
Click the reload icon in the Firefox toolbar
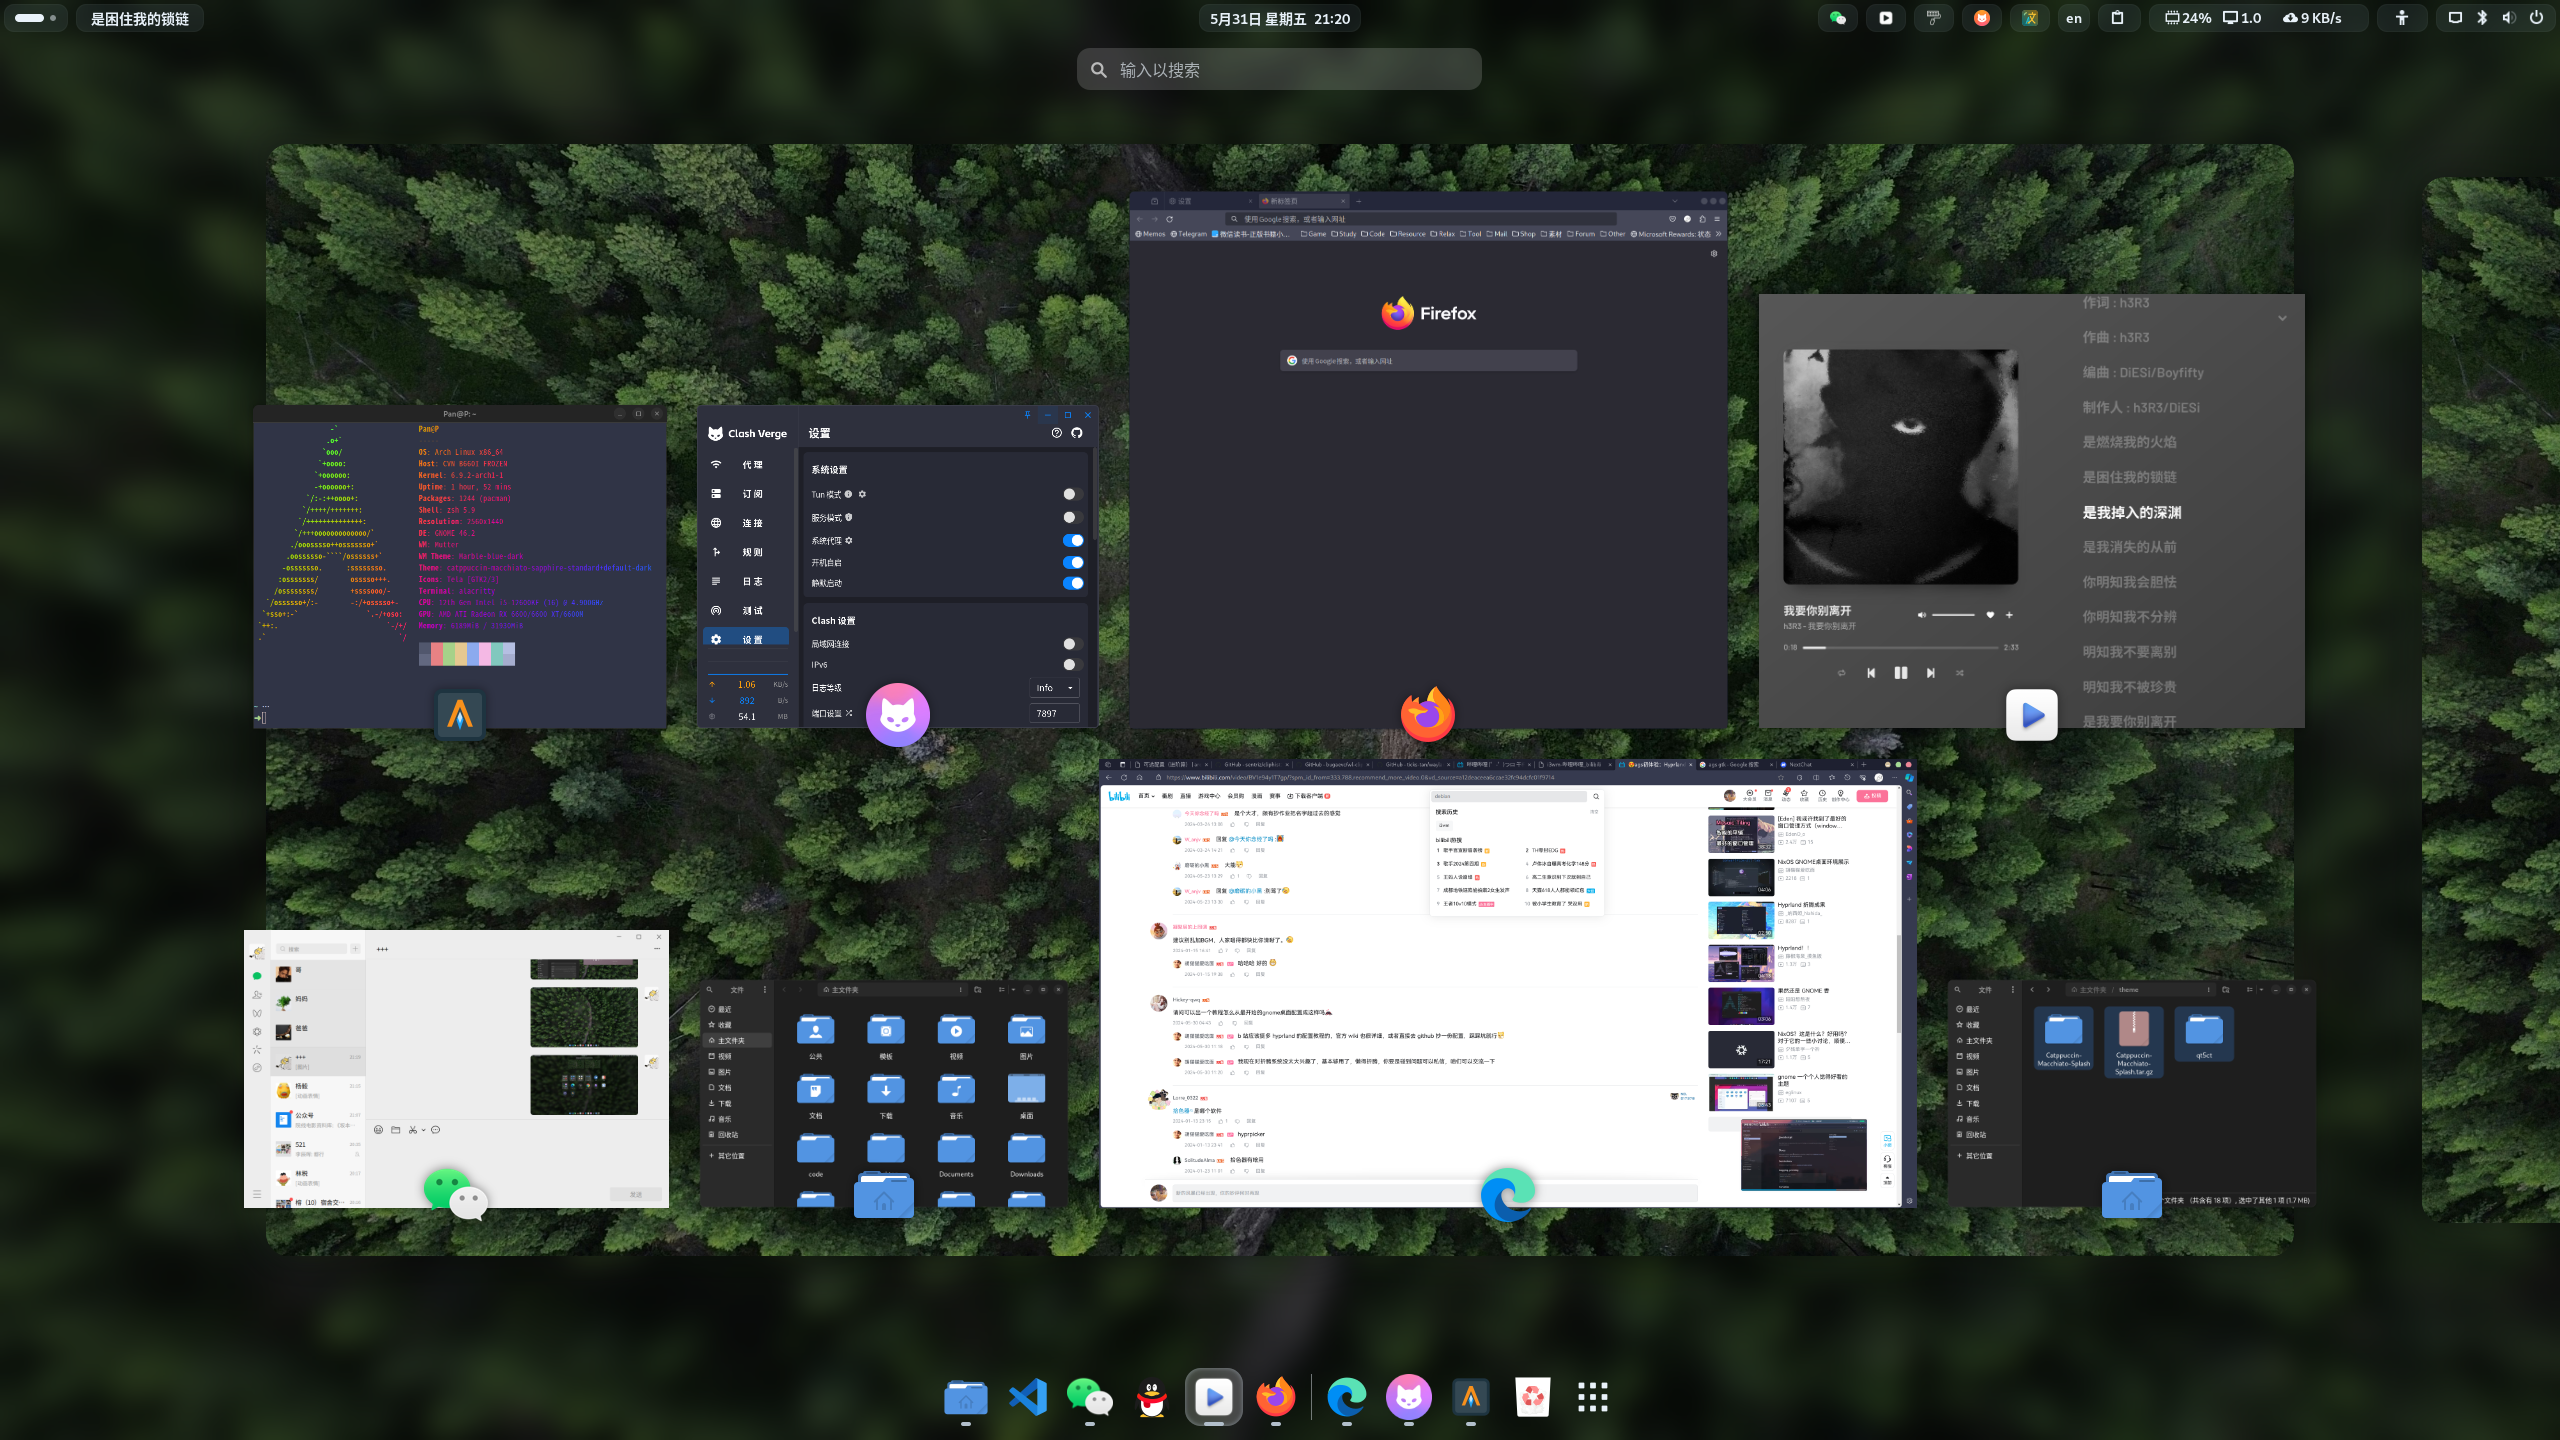[x=1169, y=219]
